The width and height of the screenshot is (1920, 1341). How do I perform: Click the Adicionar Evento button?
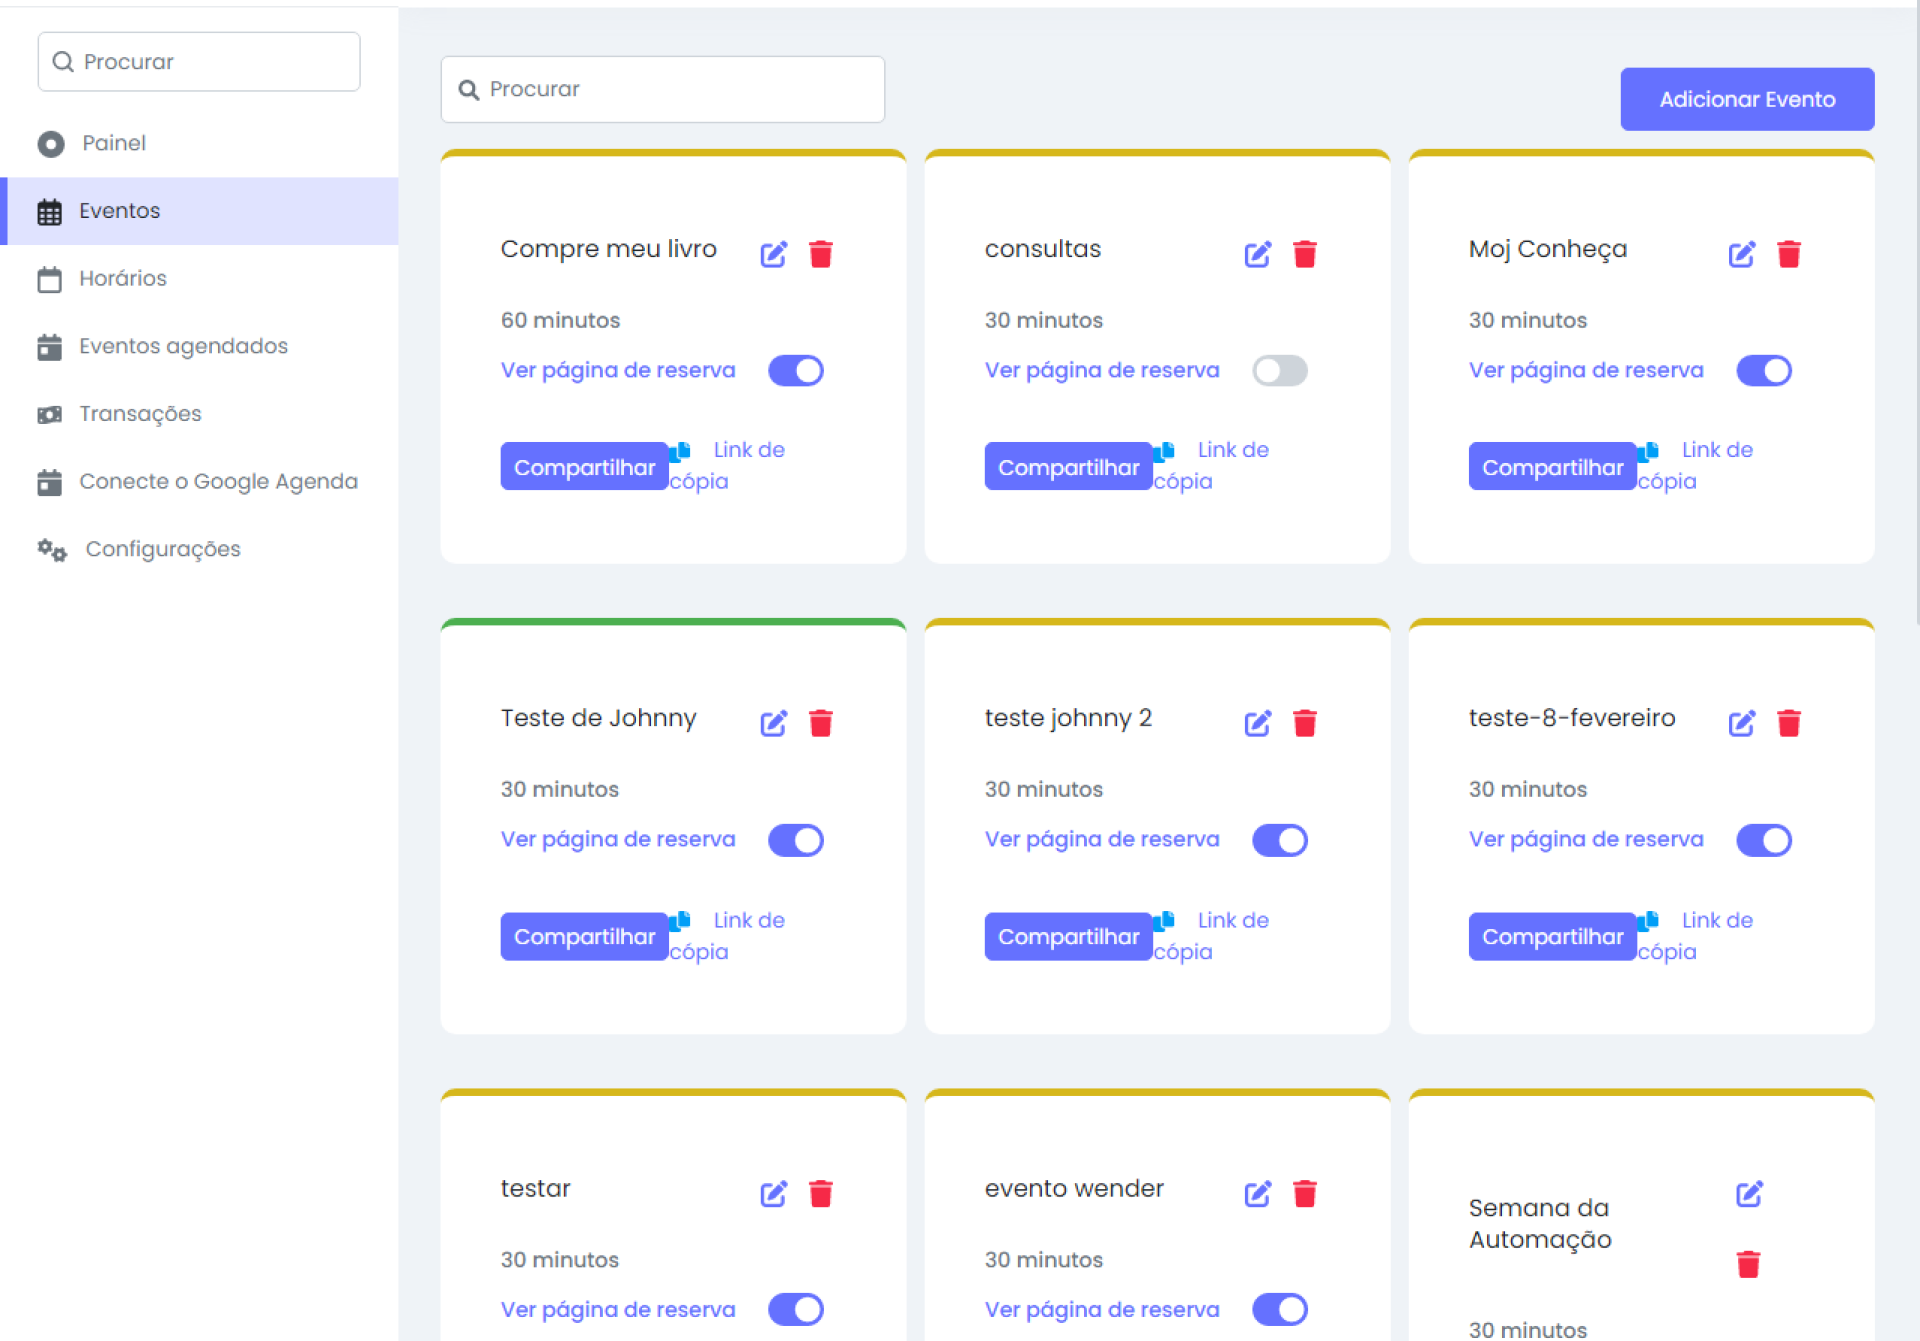click(1746, 99)
